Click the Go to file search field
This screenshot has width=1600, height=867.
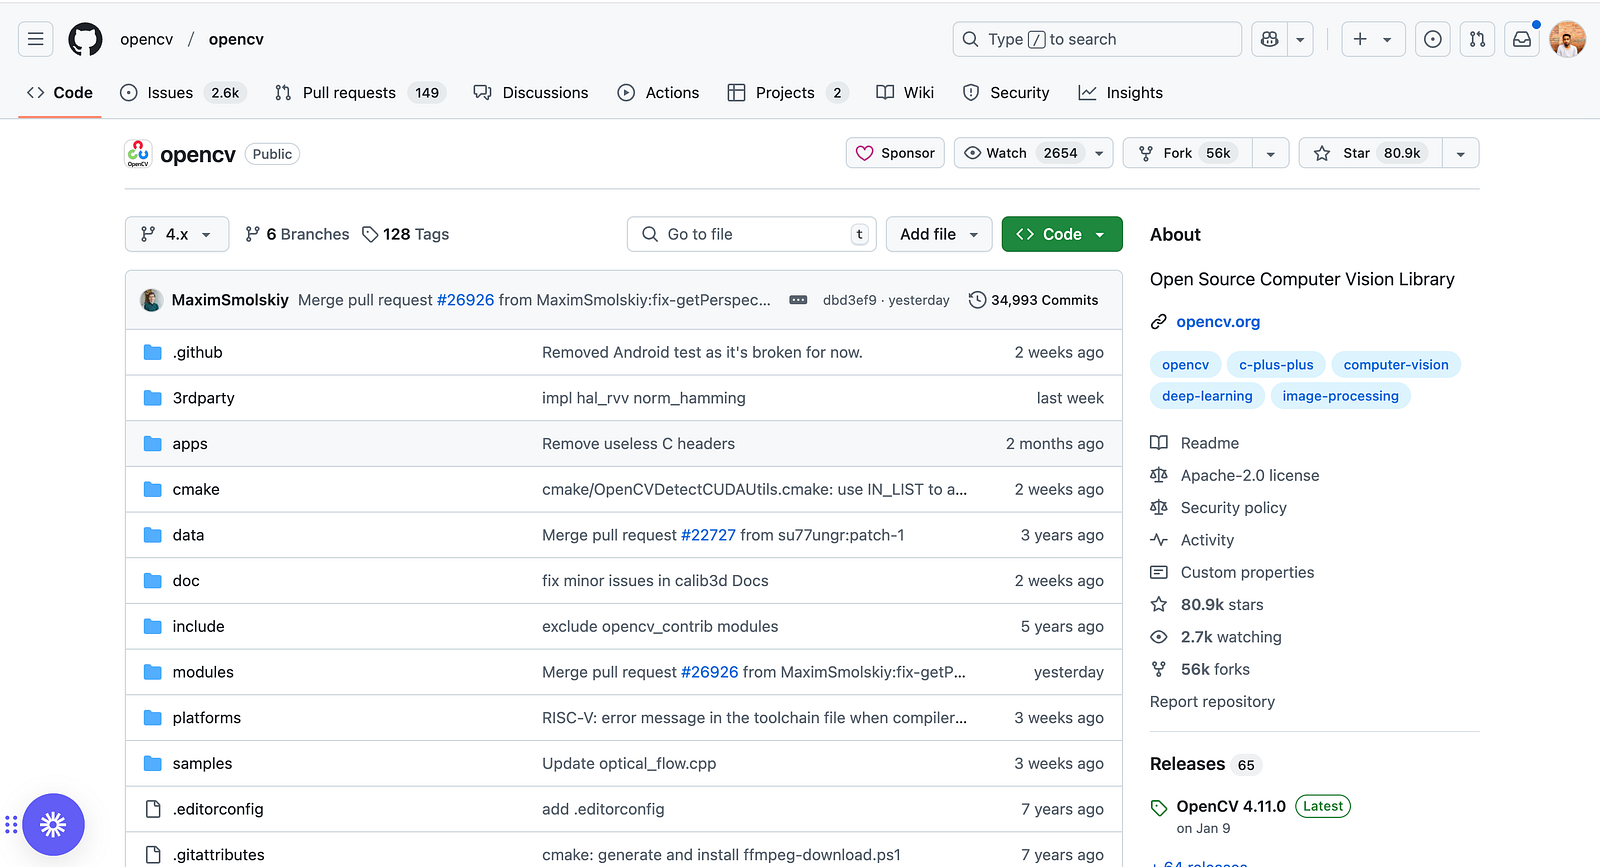752,234
